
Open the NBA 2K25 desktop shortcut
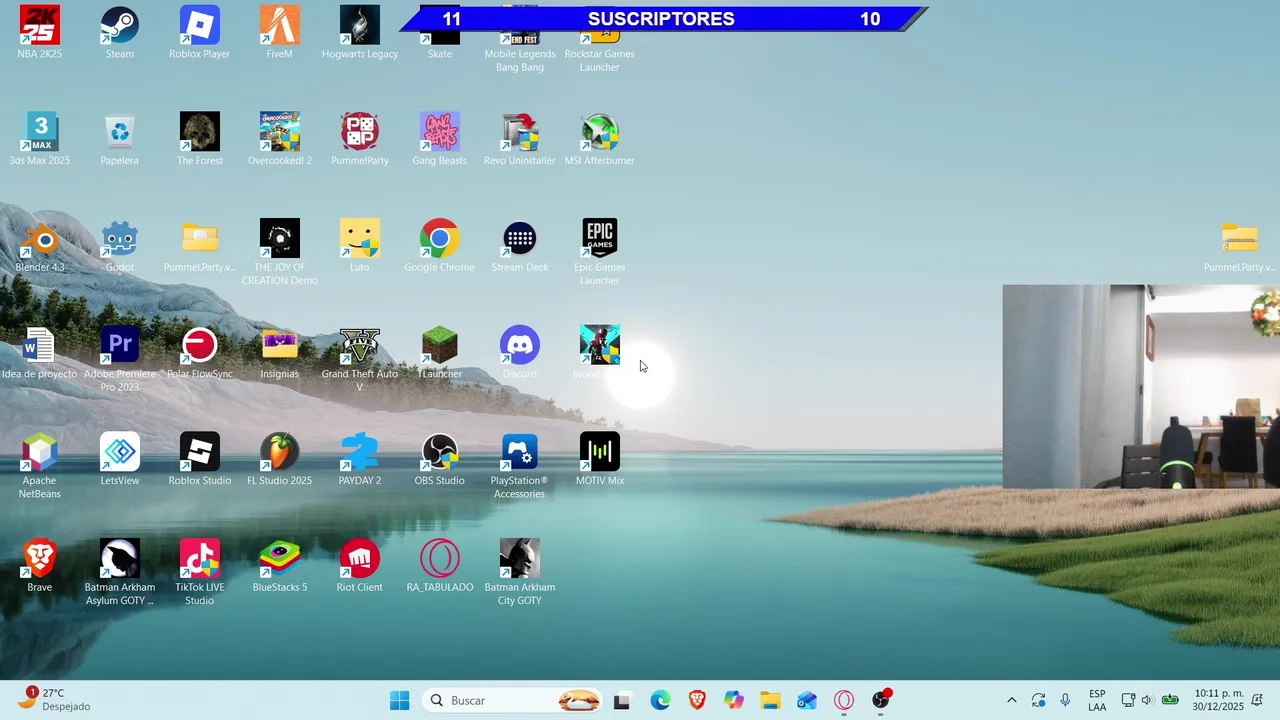point(40,26)
